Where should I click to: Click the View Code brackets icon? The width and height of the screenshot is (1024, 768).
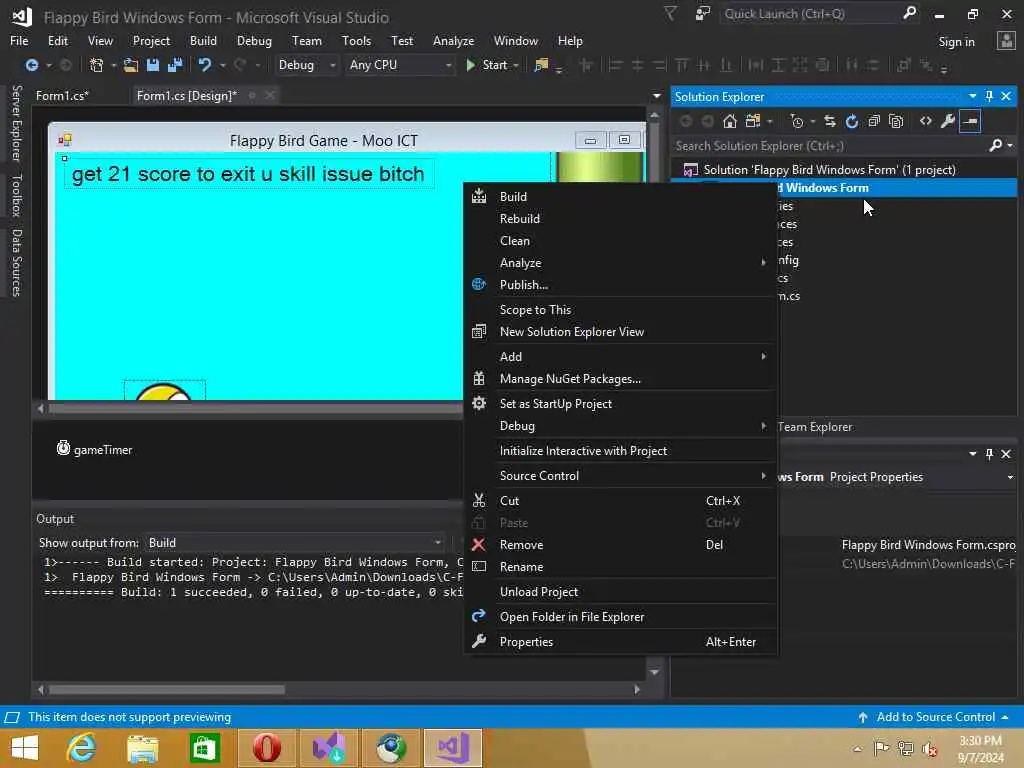(x=925, y=121)
